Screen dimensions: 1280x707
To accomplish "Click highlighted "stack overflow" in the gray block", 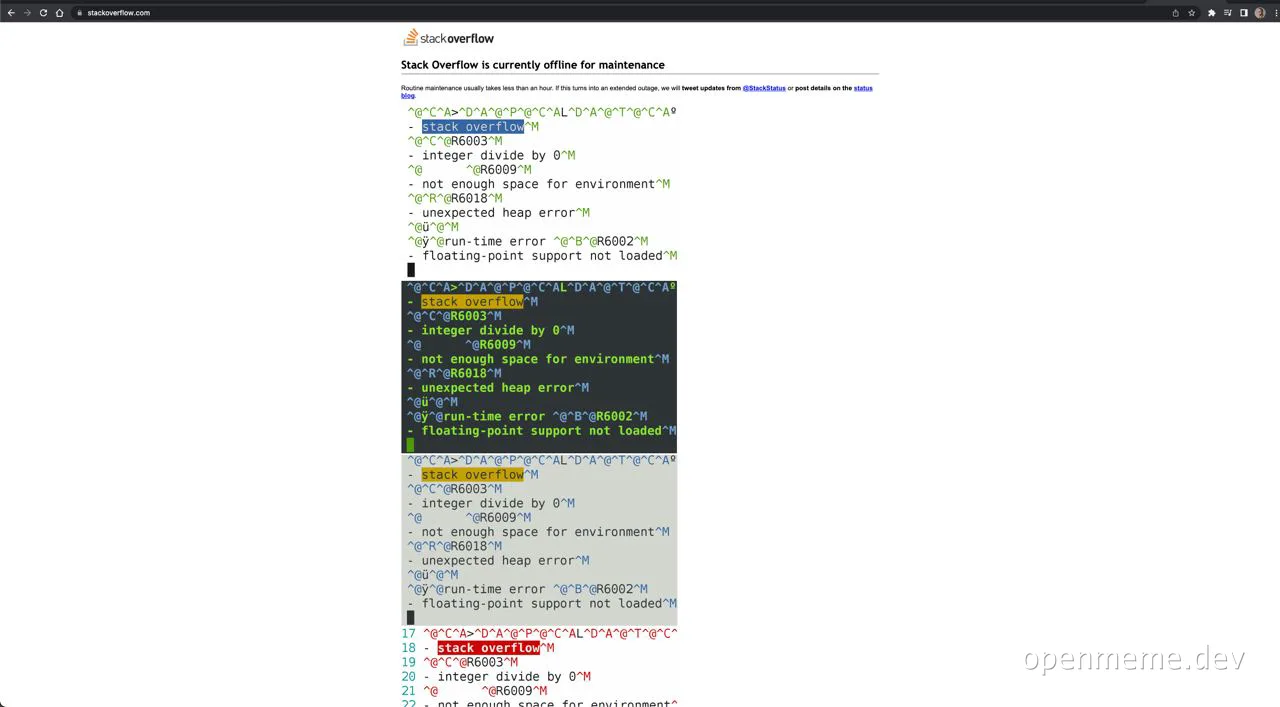I will 472,475.
